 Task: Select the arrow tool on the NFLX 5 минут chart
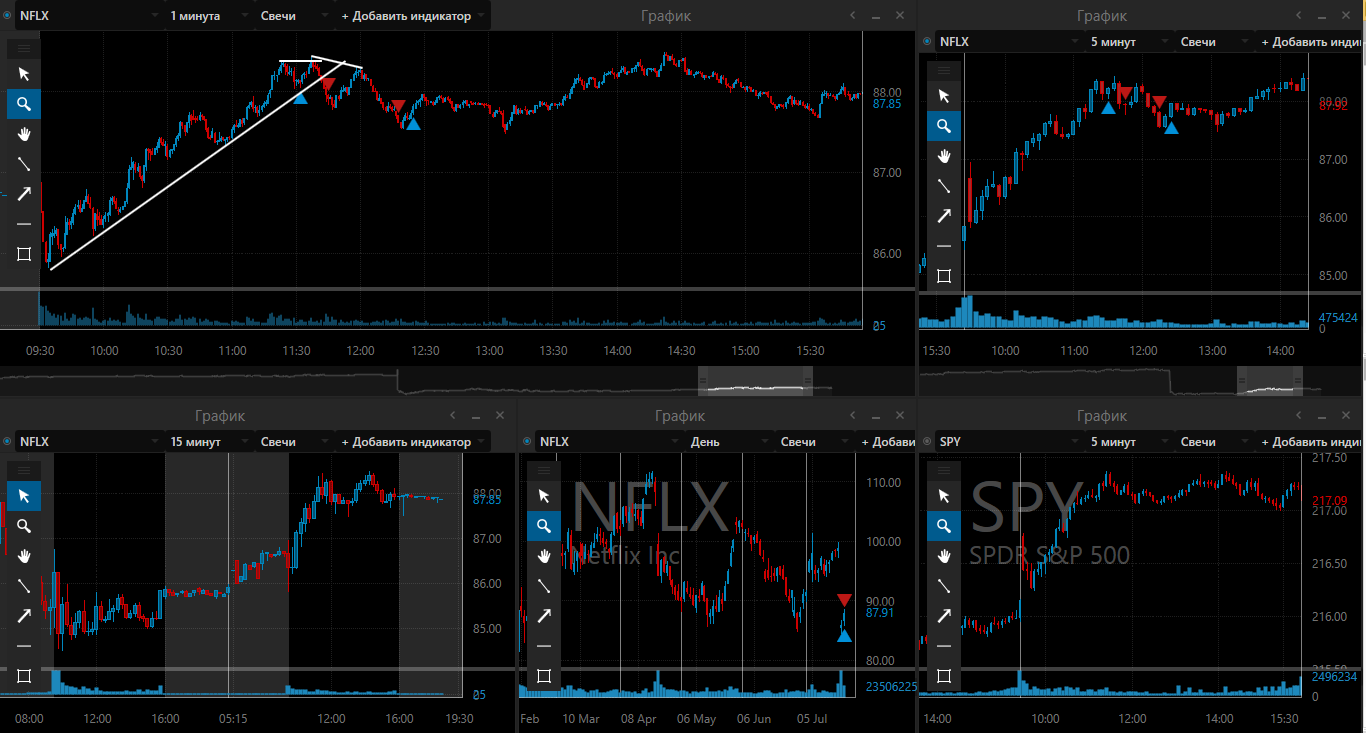coord(944,216)
